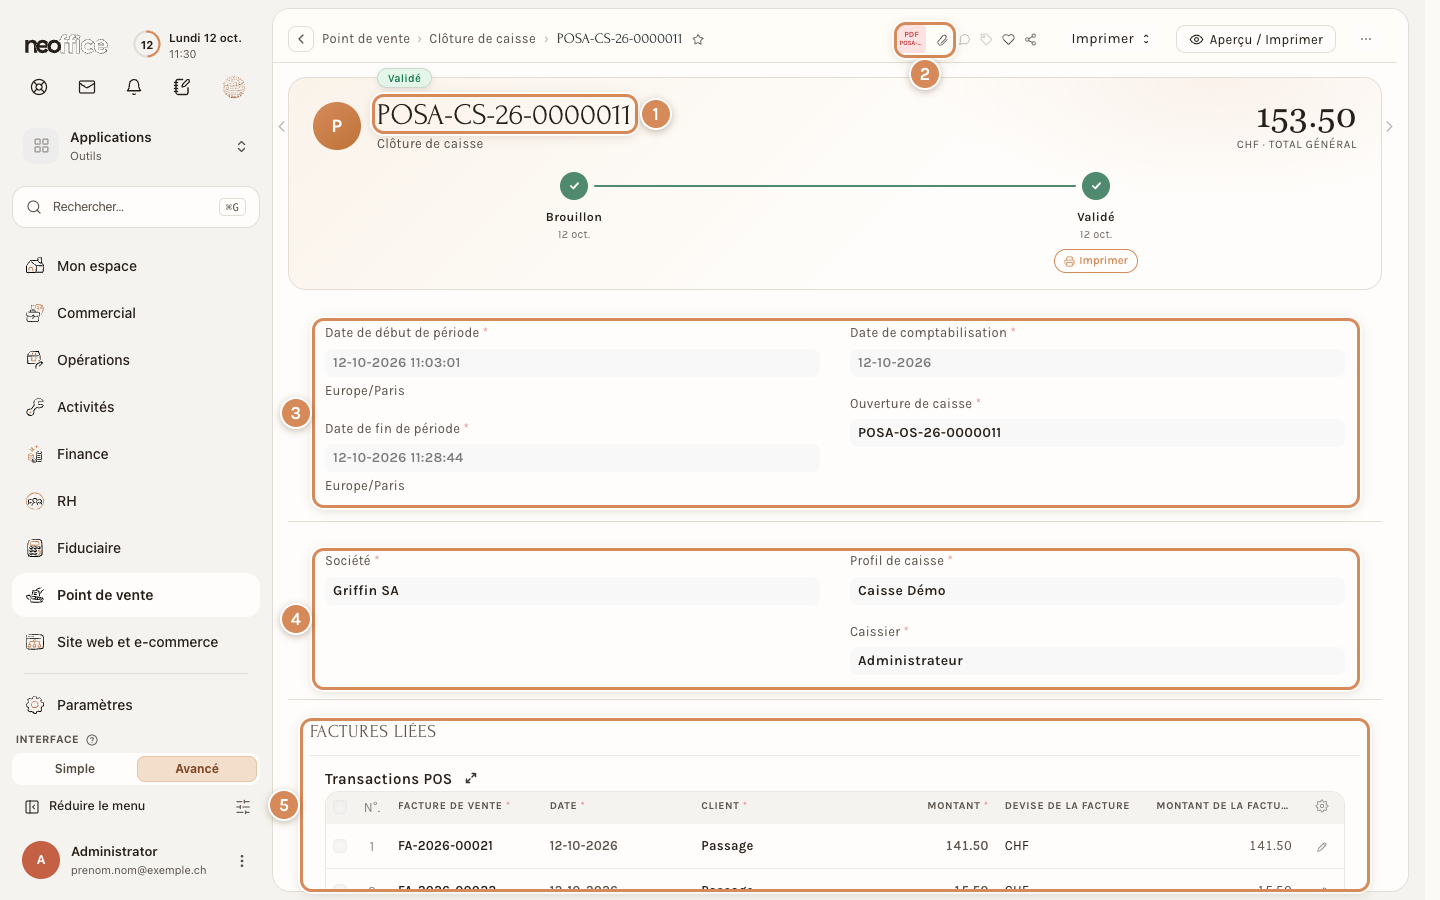Edit row FA-2026-00021 with pencil icon

1322,846
